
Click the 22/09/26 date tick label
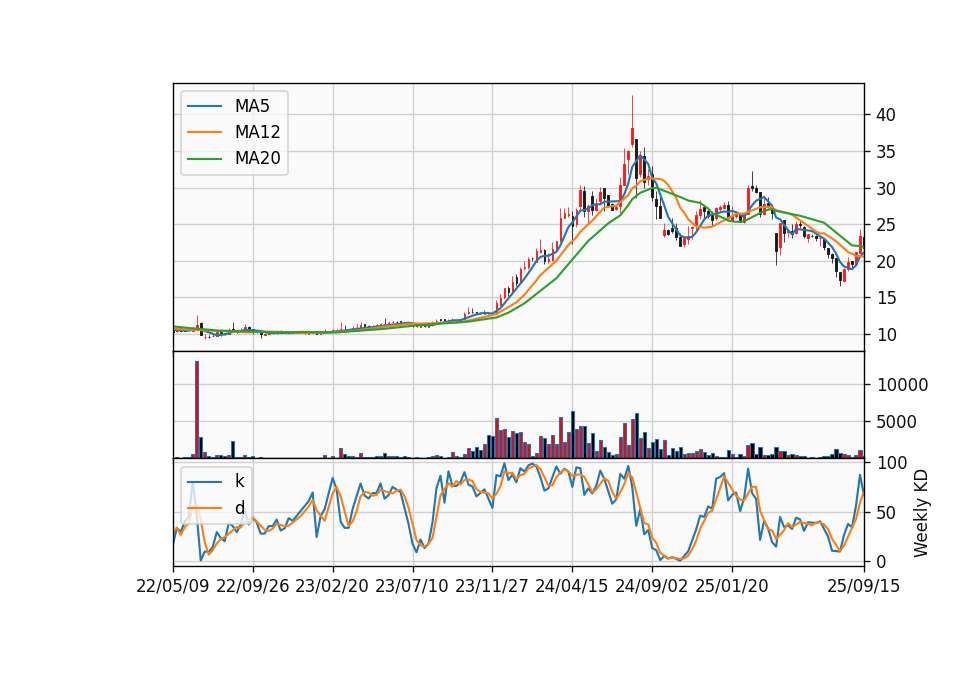pyautogui.click(x=253, y=586)
